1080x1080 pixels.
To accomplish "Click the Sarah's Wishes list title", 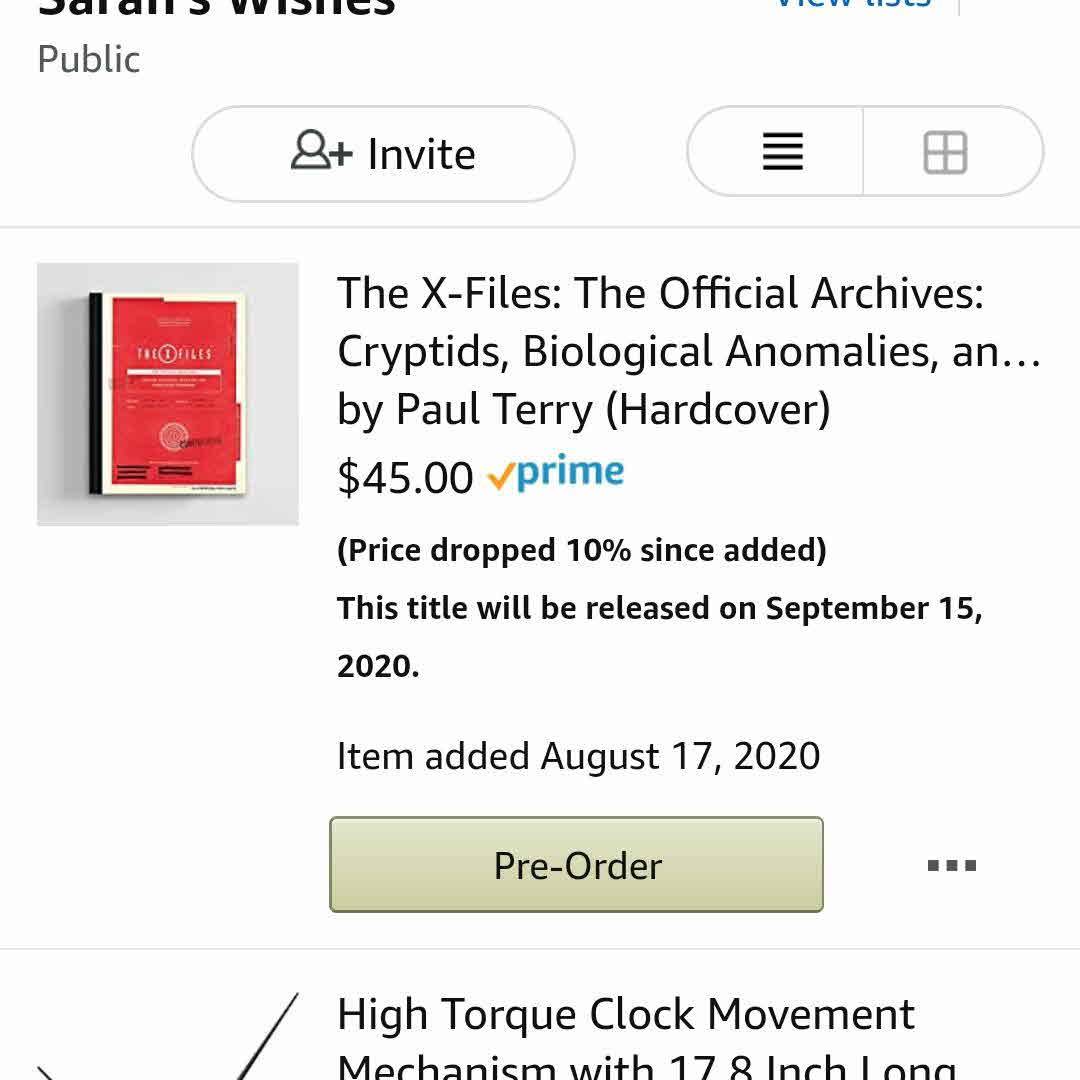I will pyautogui.click(x=217, y=8).
